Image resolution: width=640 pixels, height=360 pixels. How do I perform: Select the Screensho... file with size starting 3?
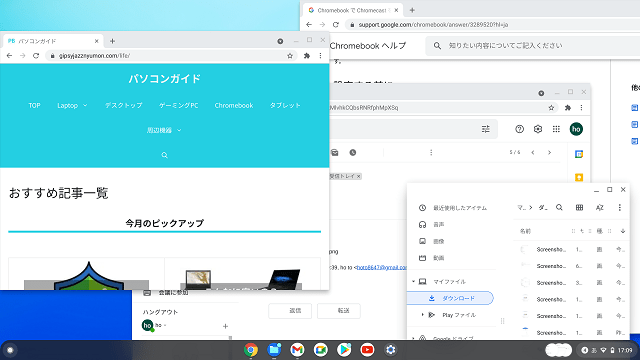(571, 283)
